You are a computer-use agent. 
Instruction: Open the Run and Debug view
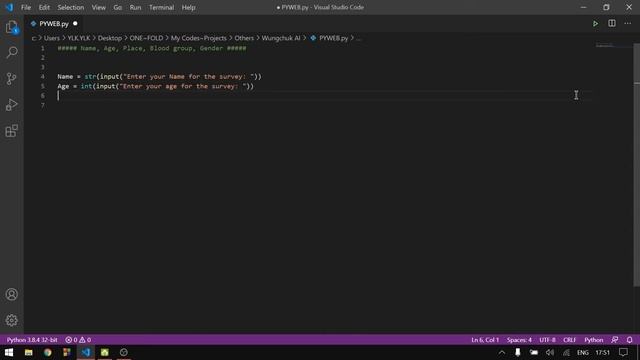(x=12, y=104)
